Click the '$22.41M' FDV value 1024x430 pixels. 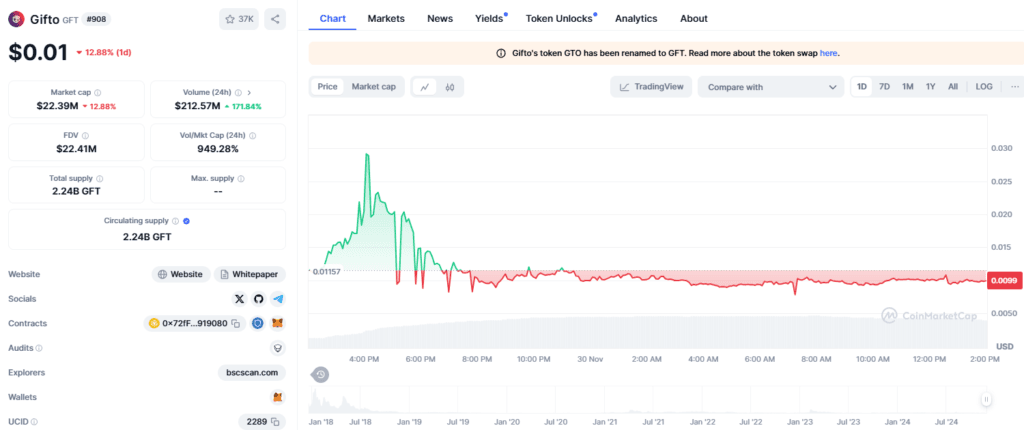[76, 148]
